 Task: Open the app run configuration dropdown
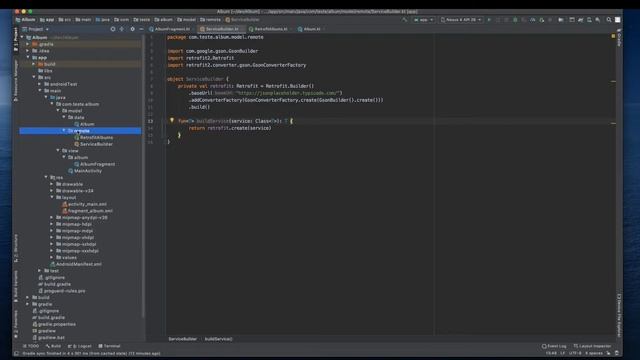pos(423,20)
